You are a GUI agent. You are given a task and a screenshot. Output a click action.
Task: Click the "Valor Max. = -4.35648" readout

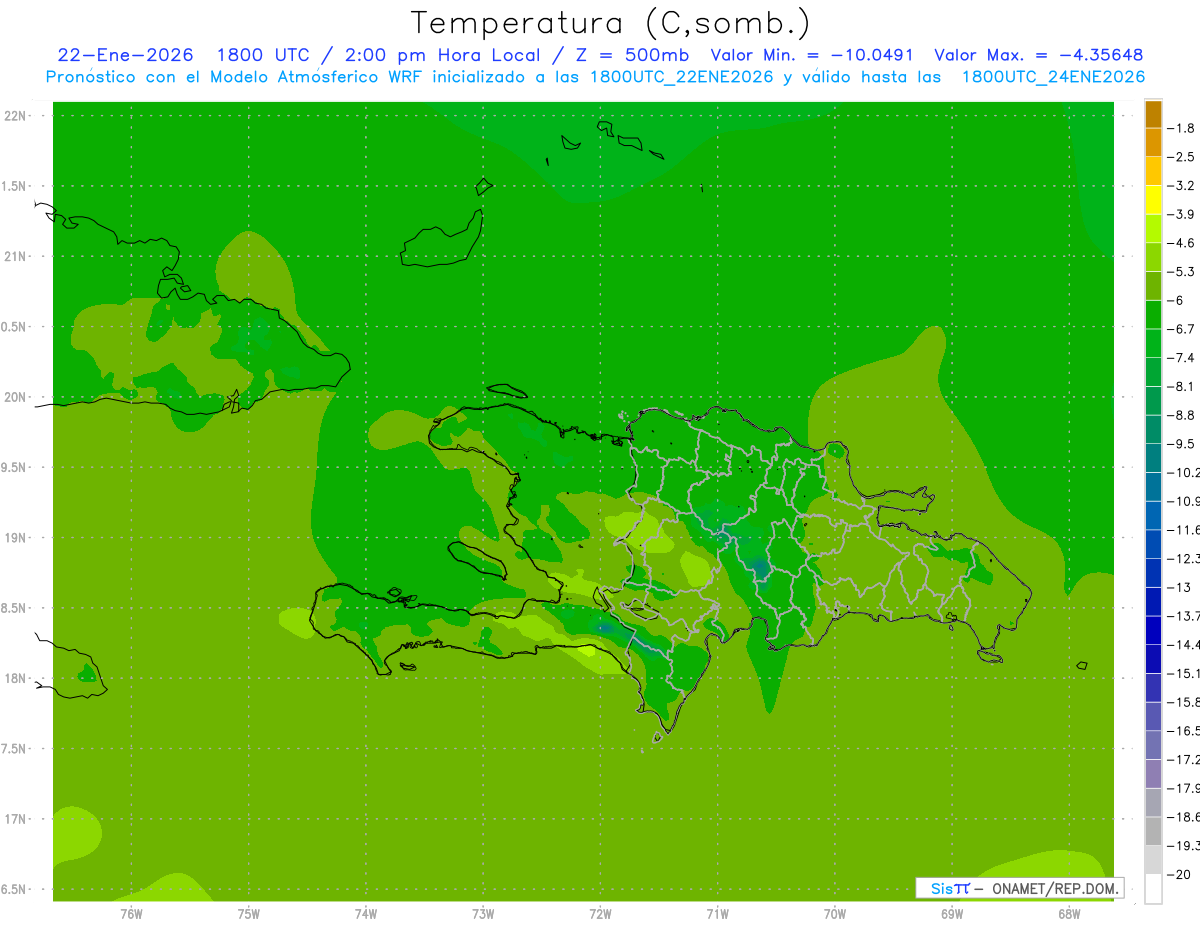point(1038,55)
